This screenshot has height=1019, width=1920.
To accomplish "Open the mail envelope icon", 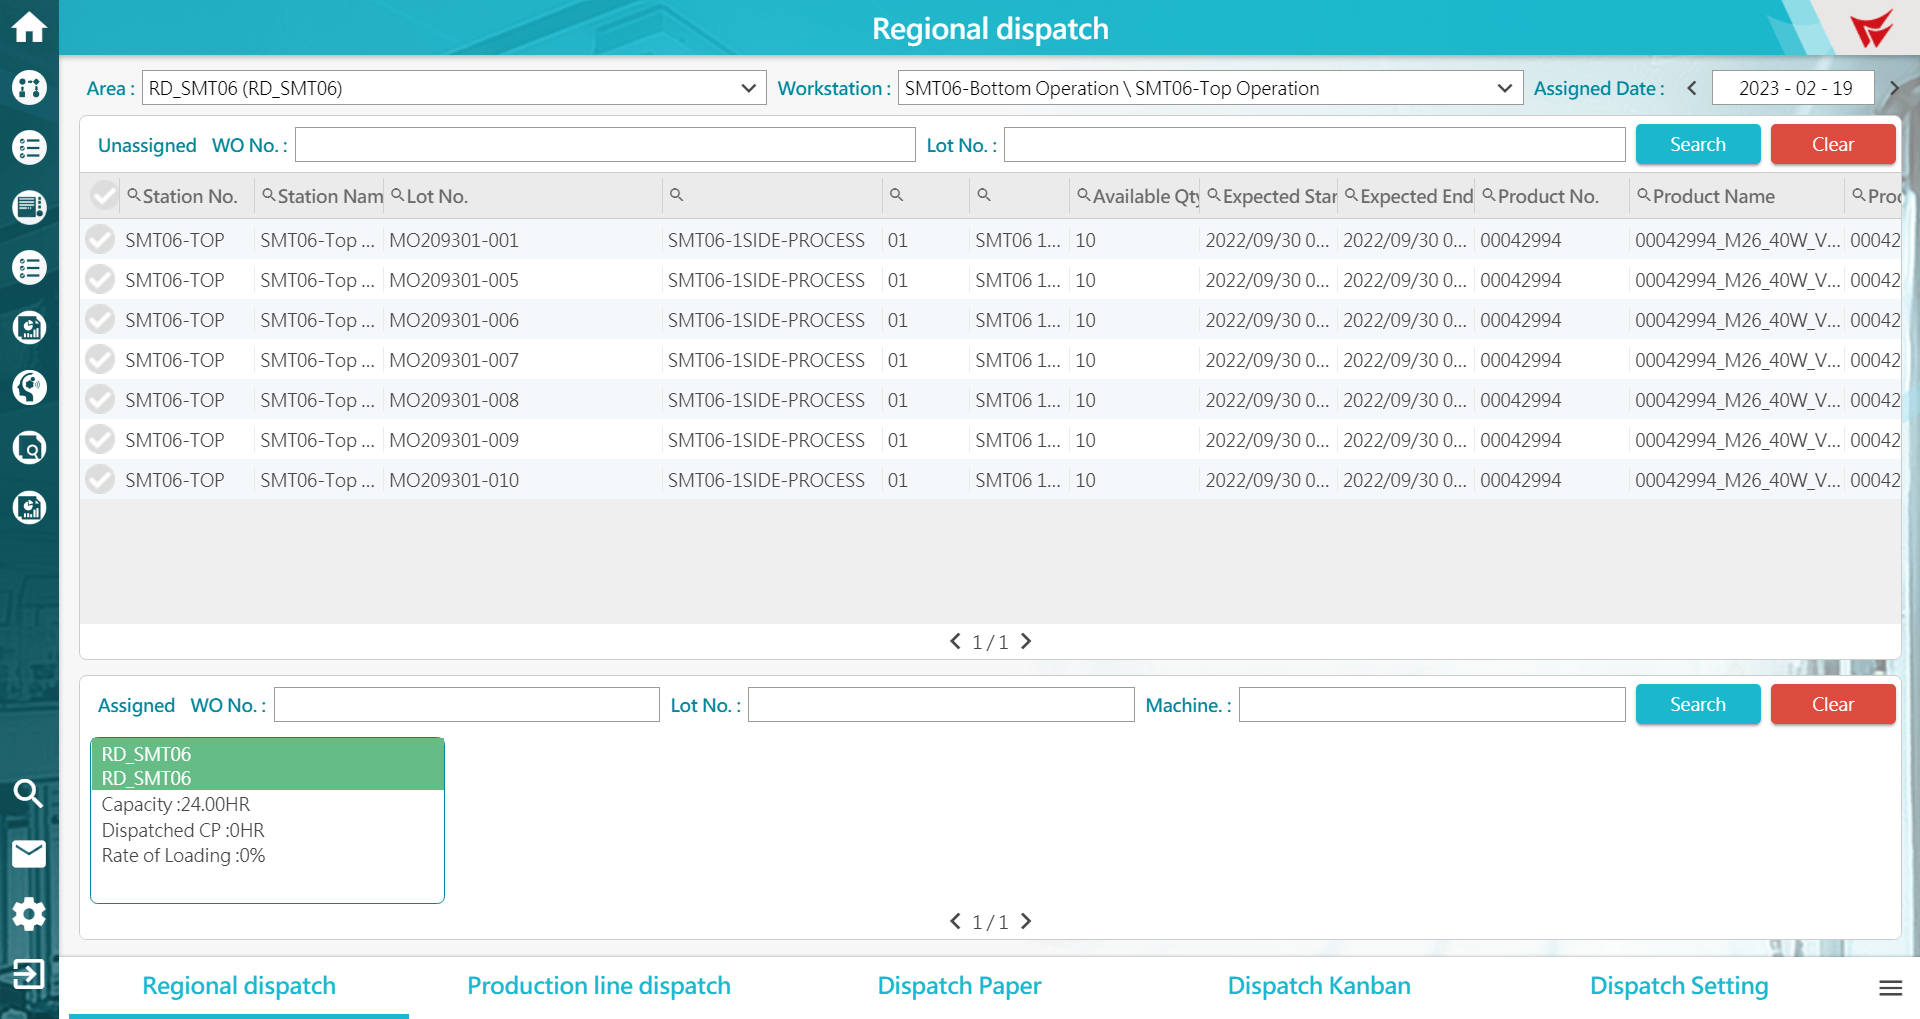I will click(x=29, y=853).
